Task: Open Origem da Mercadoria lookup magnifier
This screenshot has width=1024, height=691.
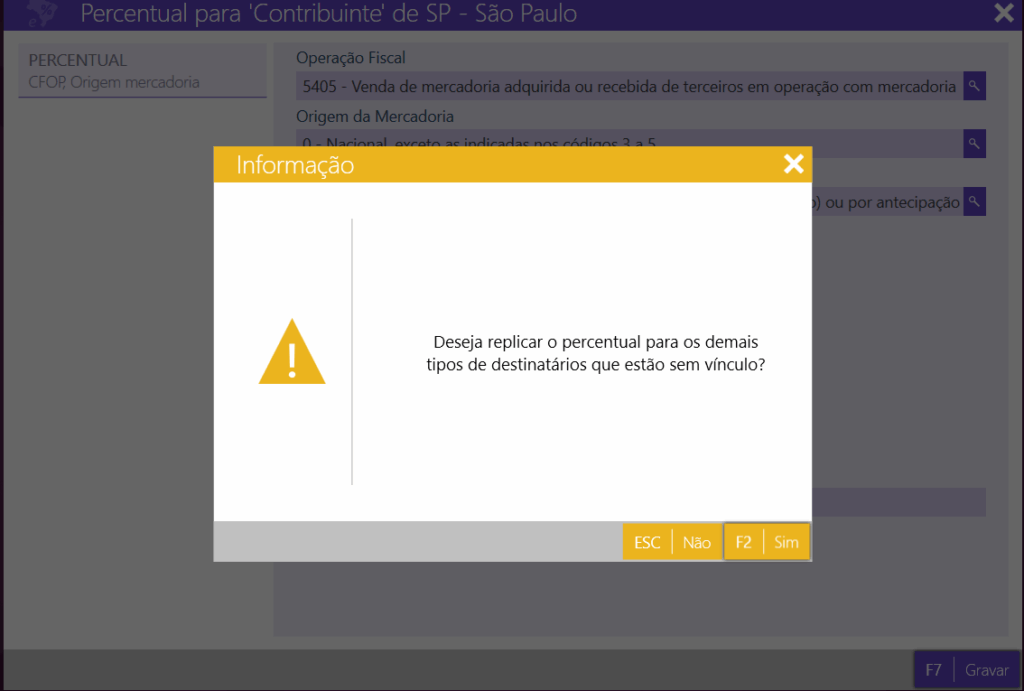Action: (x=974, y=143)
